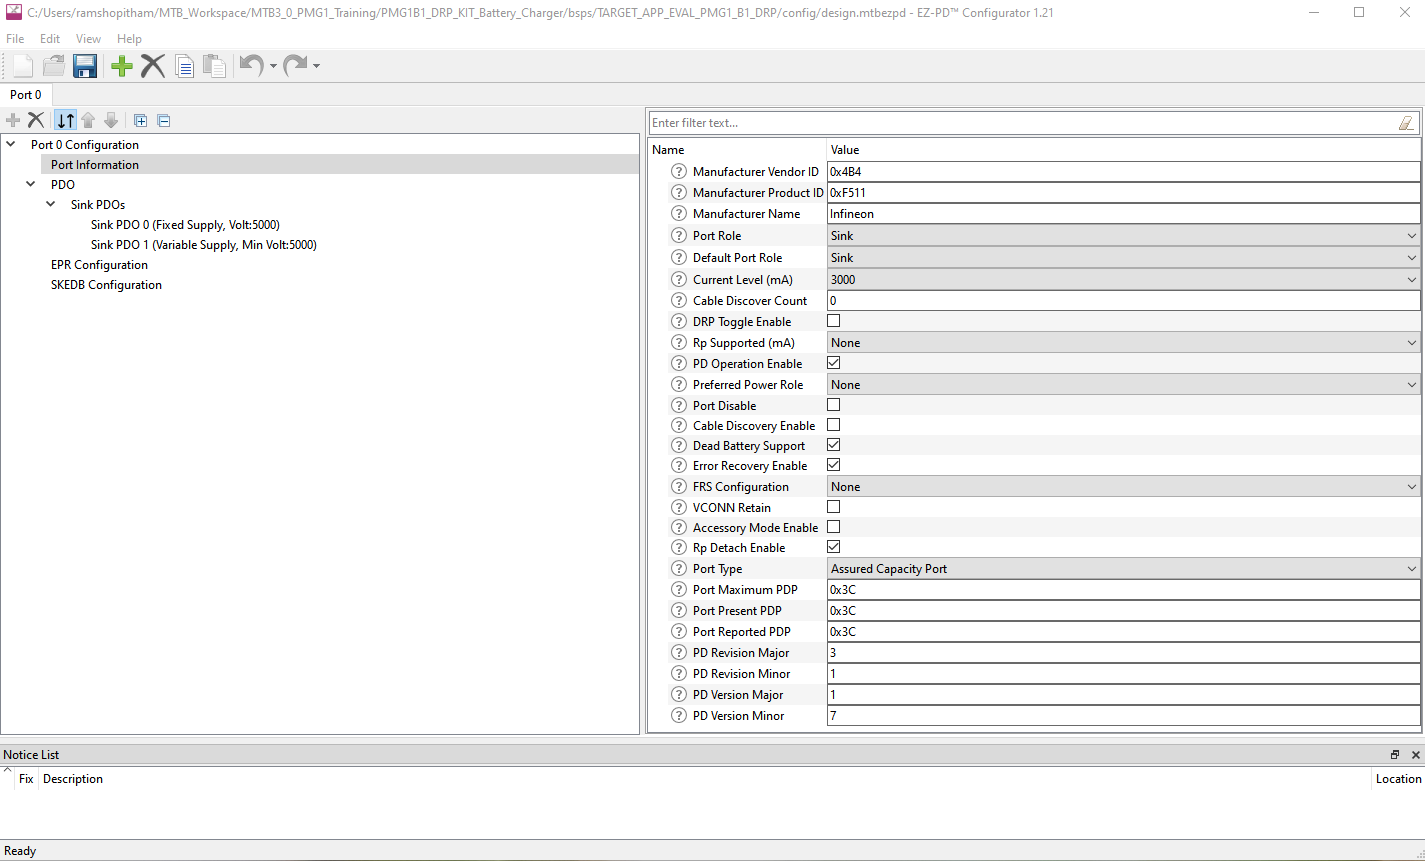Open the Port Type dropdown
The image size is (1425, 861).
(1124, 569)
